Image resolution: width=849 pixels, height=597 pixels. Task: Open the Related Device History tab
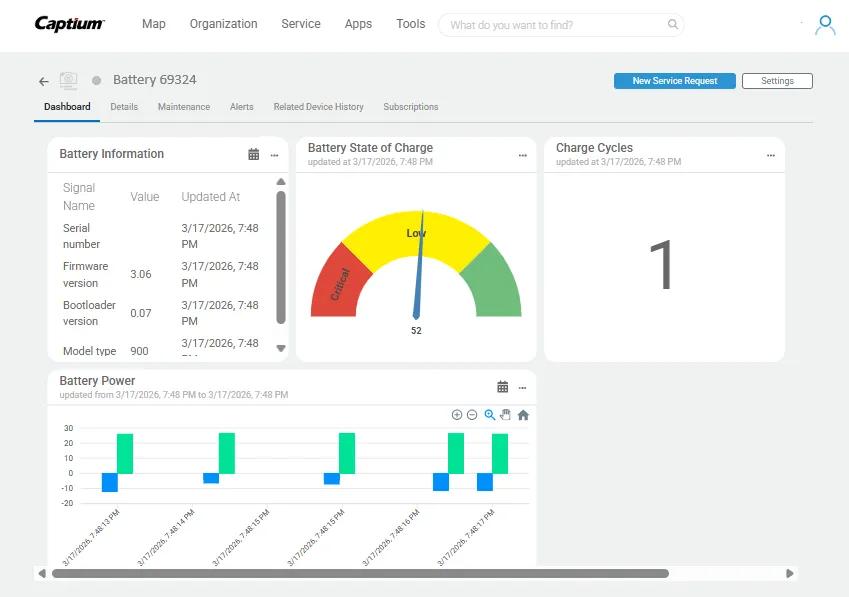(x=318, y=107)
